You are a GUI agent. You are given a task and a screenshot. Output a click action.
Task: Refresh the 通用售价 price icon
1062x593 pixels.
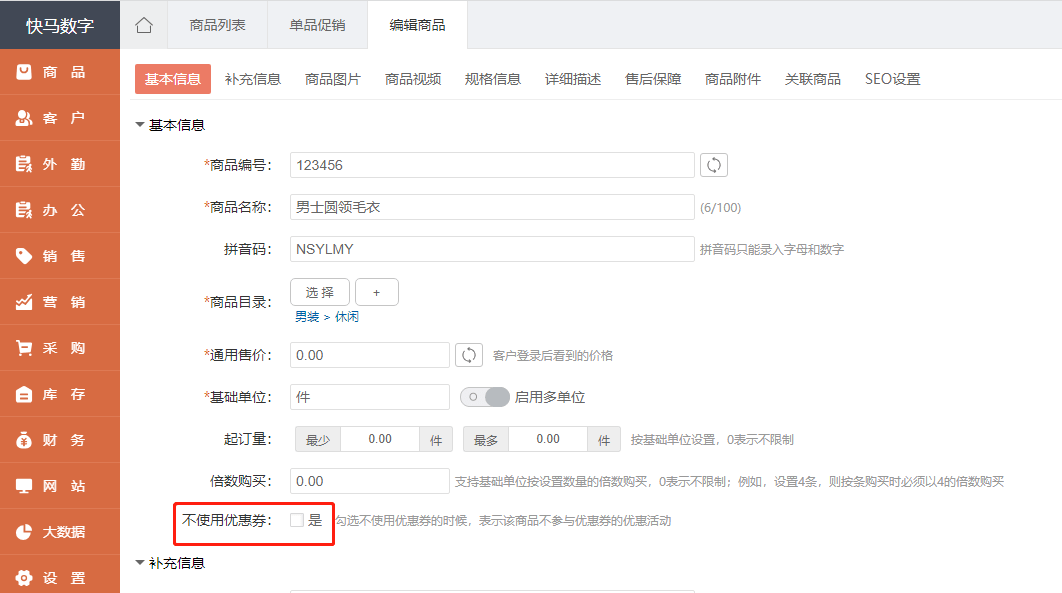pos(469,355)
